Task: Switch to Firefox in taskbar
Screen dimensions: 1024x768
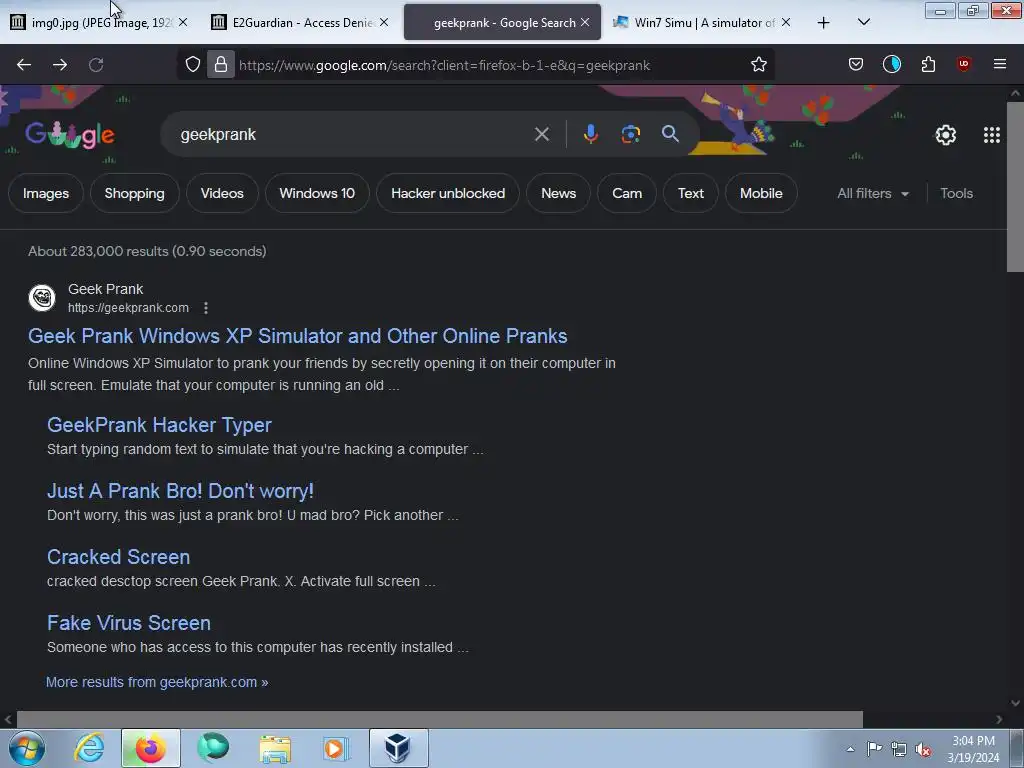Action: [150, 748]
